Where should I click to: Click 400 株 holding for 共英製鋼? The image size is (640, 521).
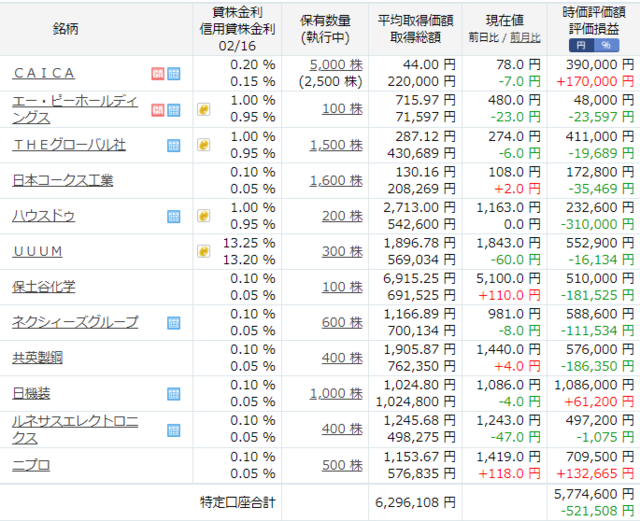pos(342,358)
